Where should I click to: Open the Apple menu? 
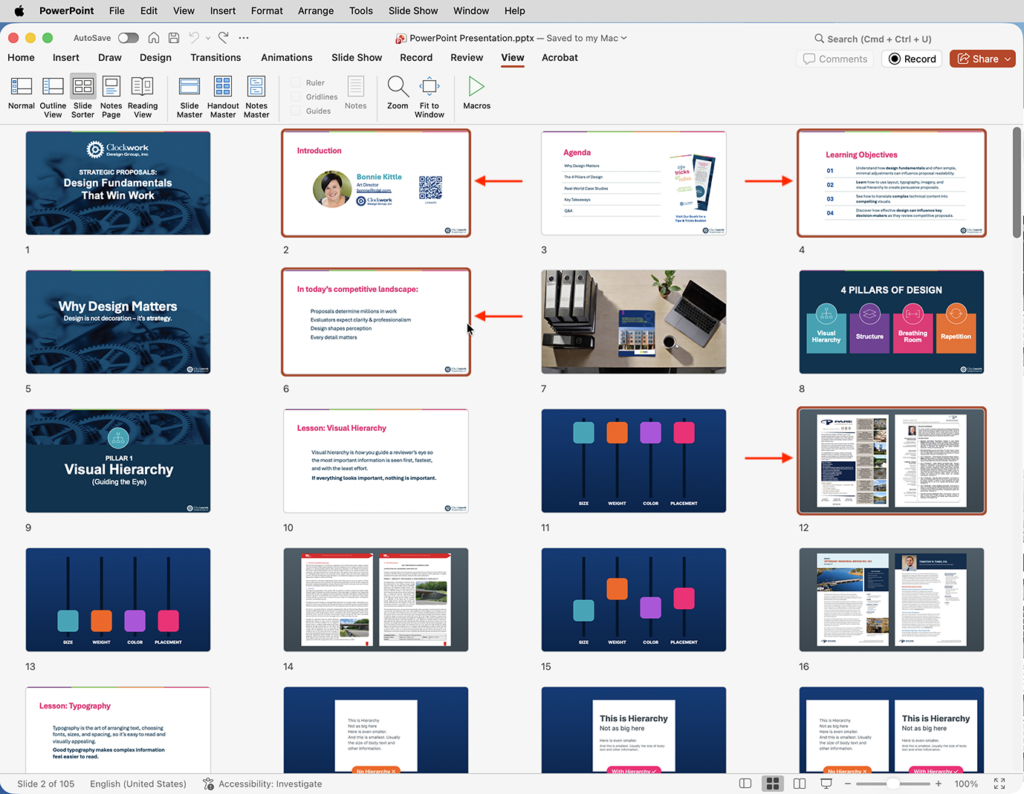pyautogui.click(x=19, y=10)
